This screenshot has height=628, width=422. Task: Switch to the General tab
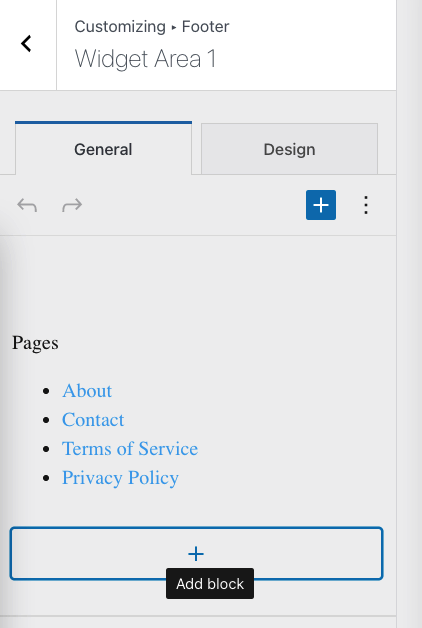click(103, 149)
